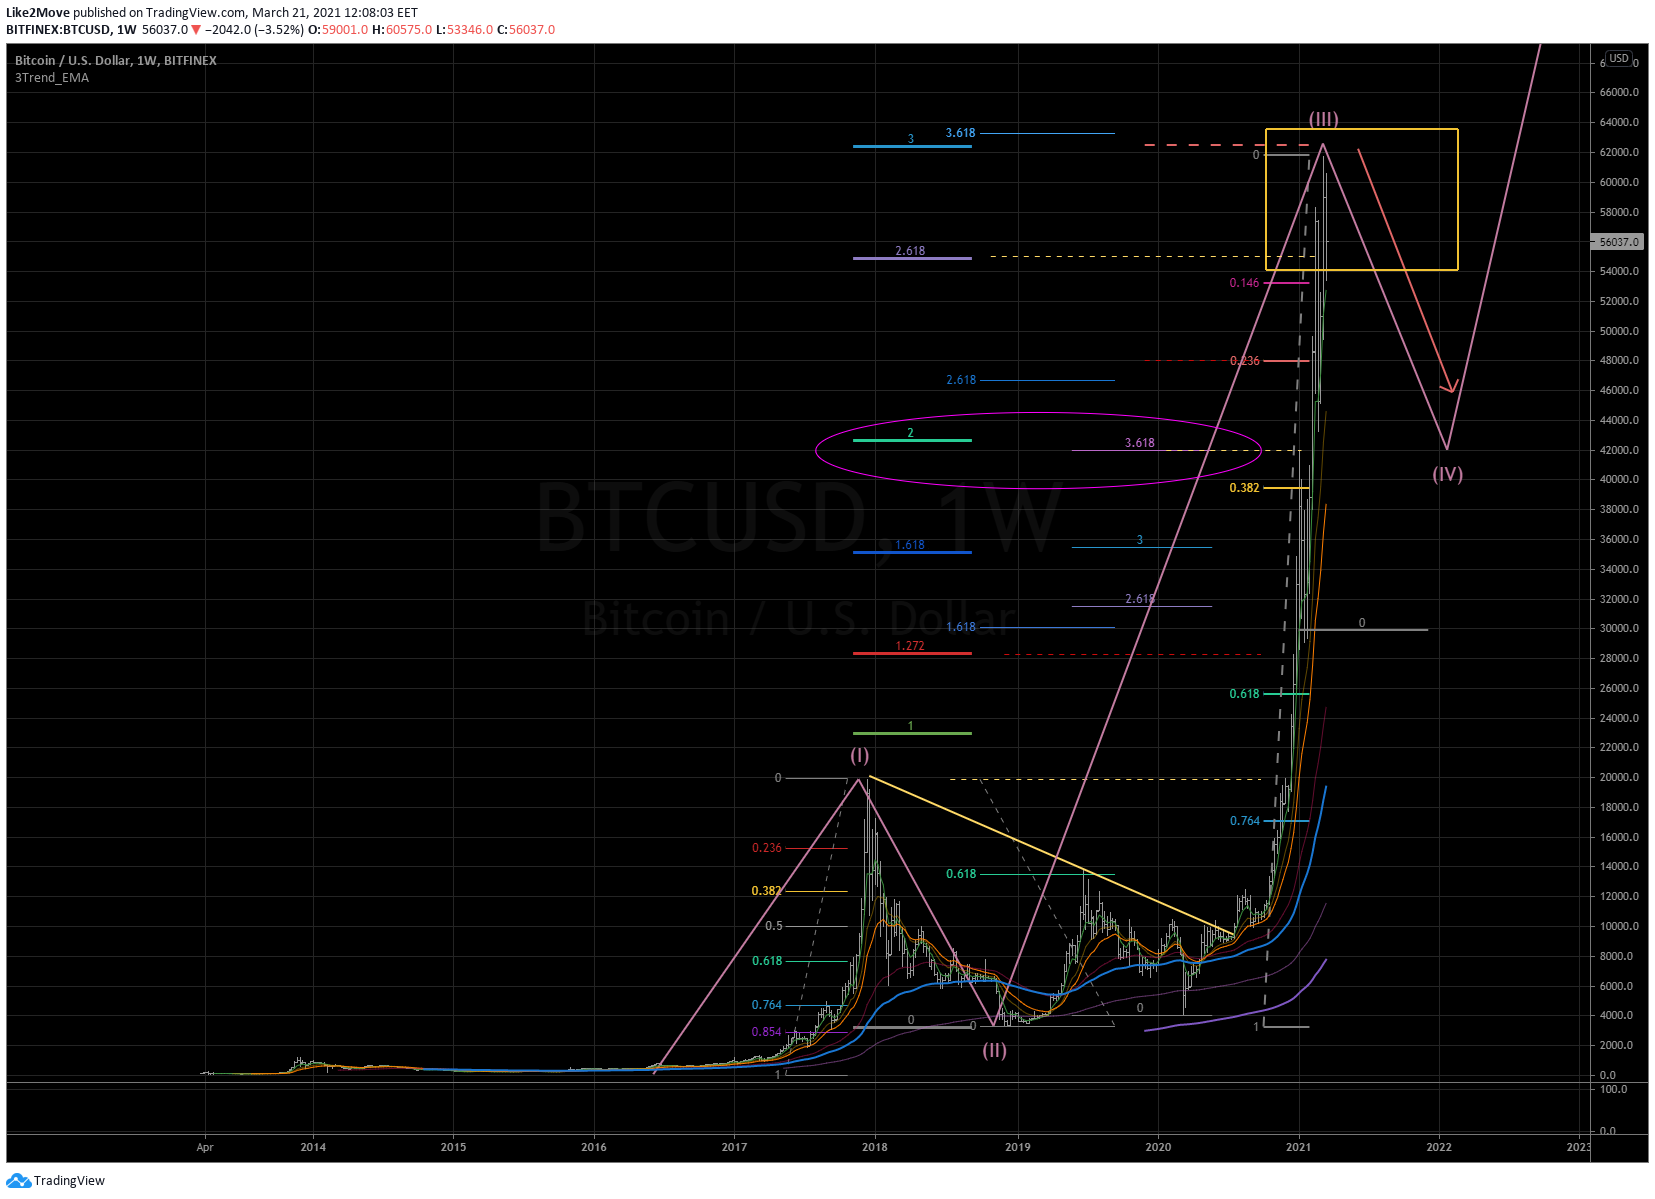Click the green extension label 2 inside the ellipse
The height and width of the screenshot is (1199, 1655).
[x=910, y=433]
